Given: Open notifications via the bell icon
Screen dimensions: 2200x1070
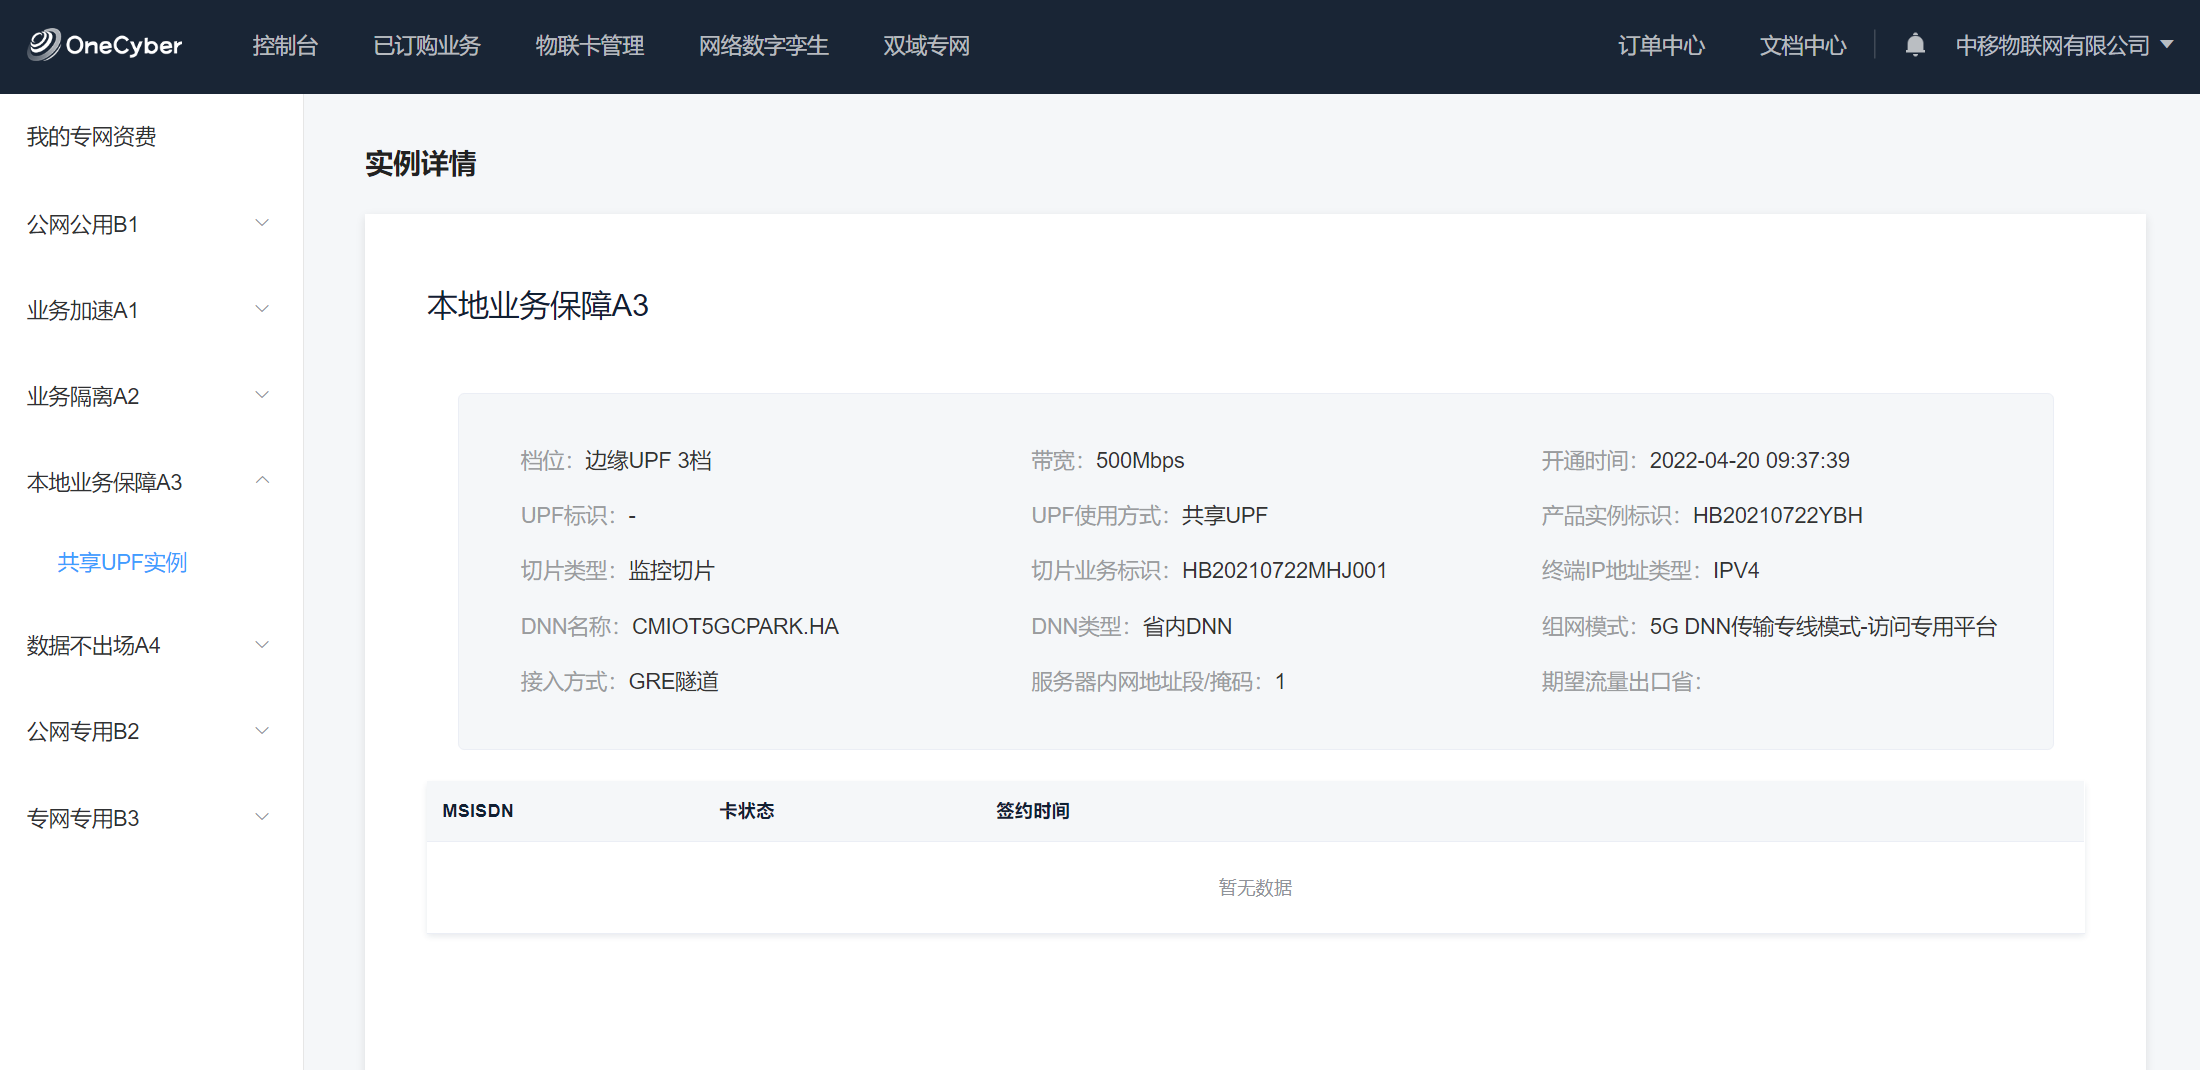Looking at the screenshot, I should (1914, 45).
